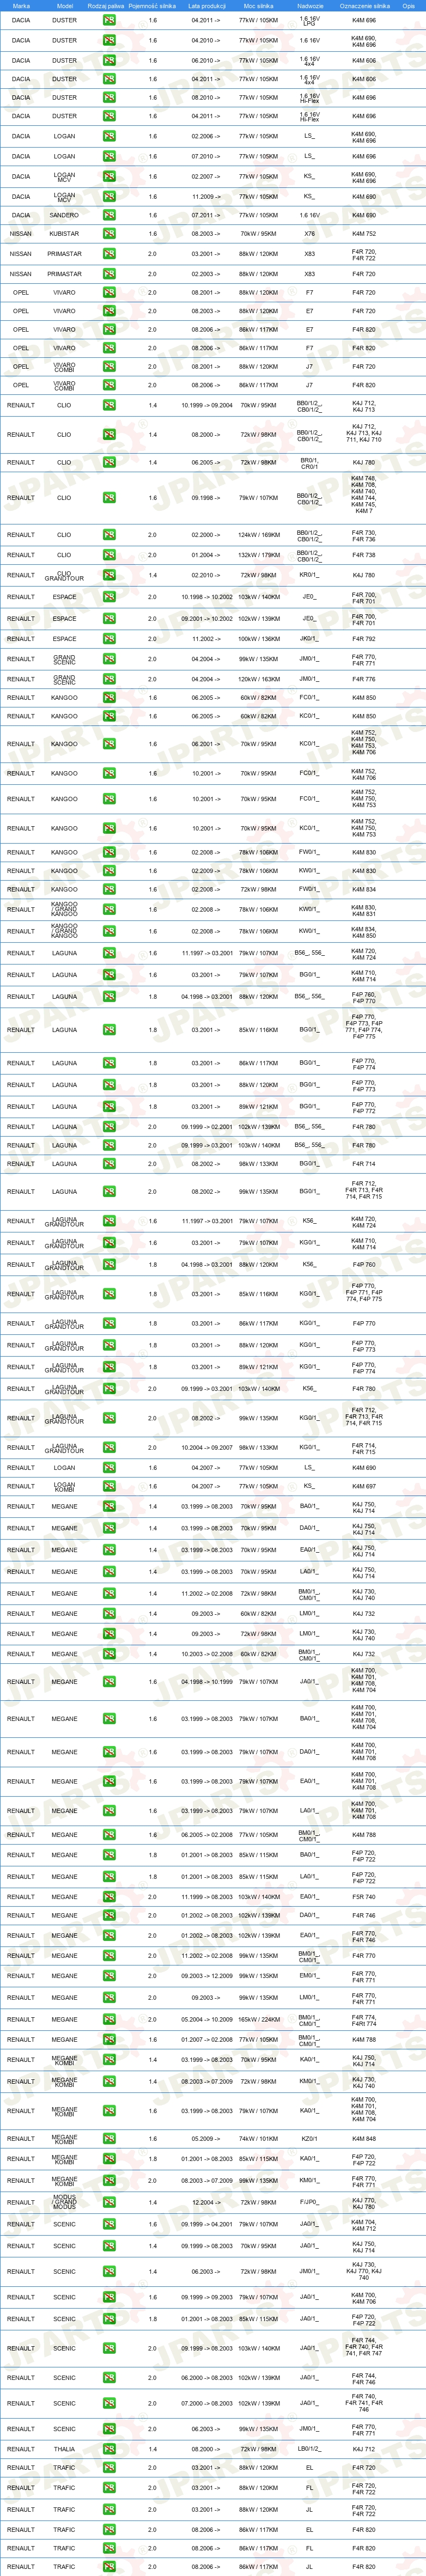426x2576 pixels.
Task: Click fuel icon in Espace F4R 792 row
Action: click(109, 639)
